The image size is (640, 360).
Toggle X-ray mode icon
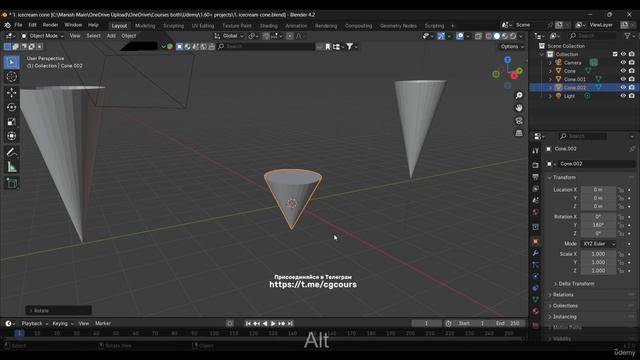coord(478,36)
